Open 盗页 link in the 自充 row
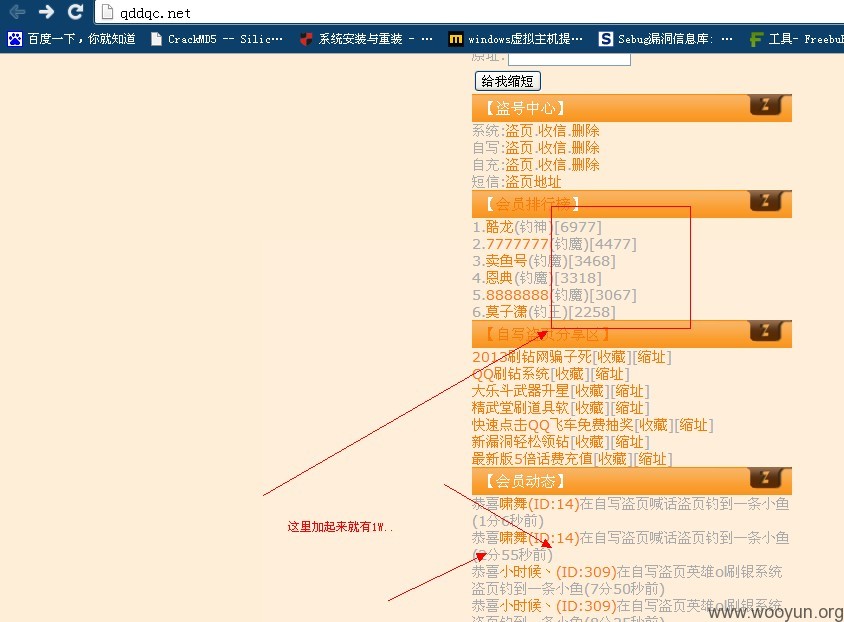The image size is (844, 622). coord(519,165)
